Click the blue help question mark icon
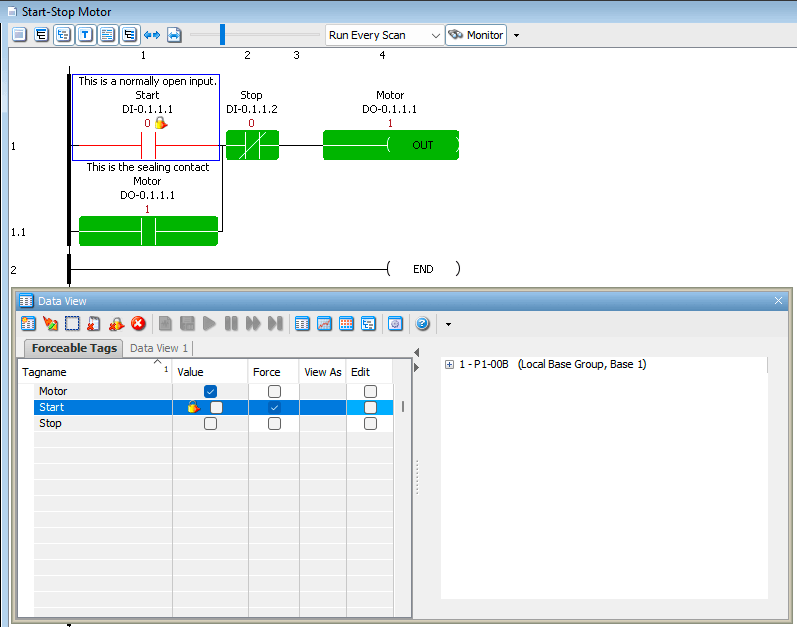This screenshot has height=627, width=797. [x=422, y=324]
